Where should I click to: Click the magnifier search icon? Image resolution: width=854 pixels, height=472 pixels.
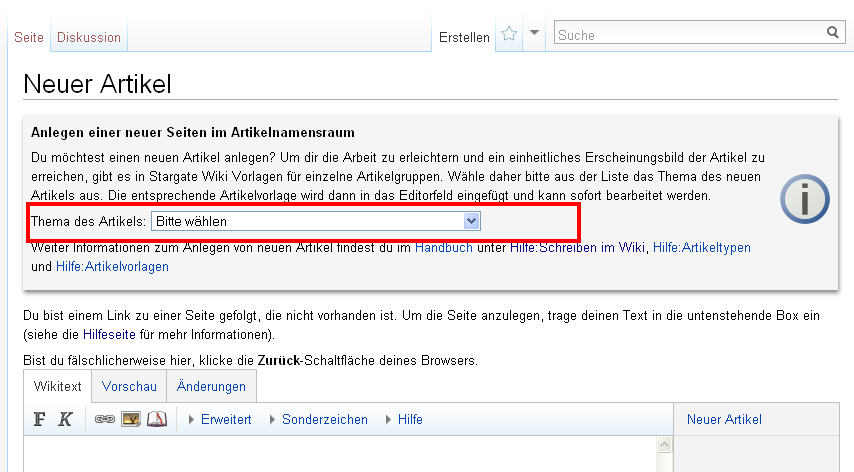click(x=833, y=33)
